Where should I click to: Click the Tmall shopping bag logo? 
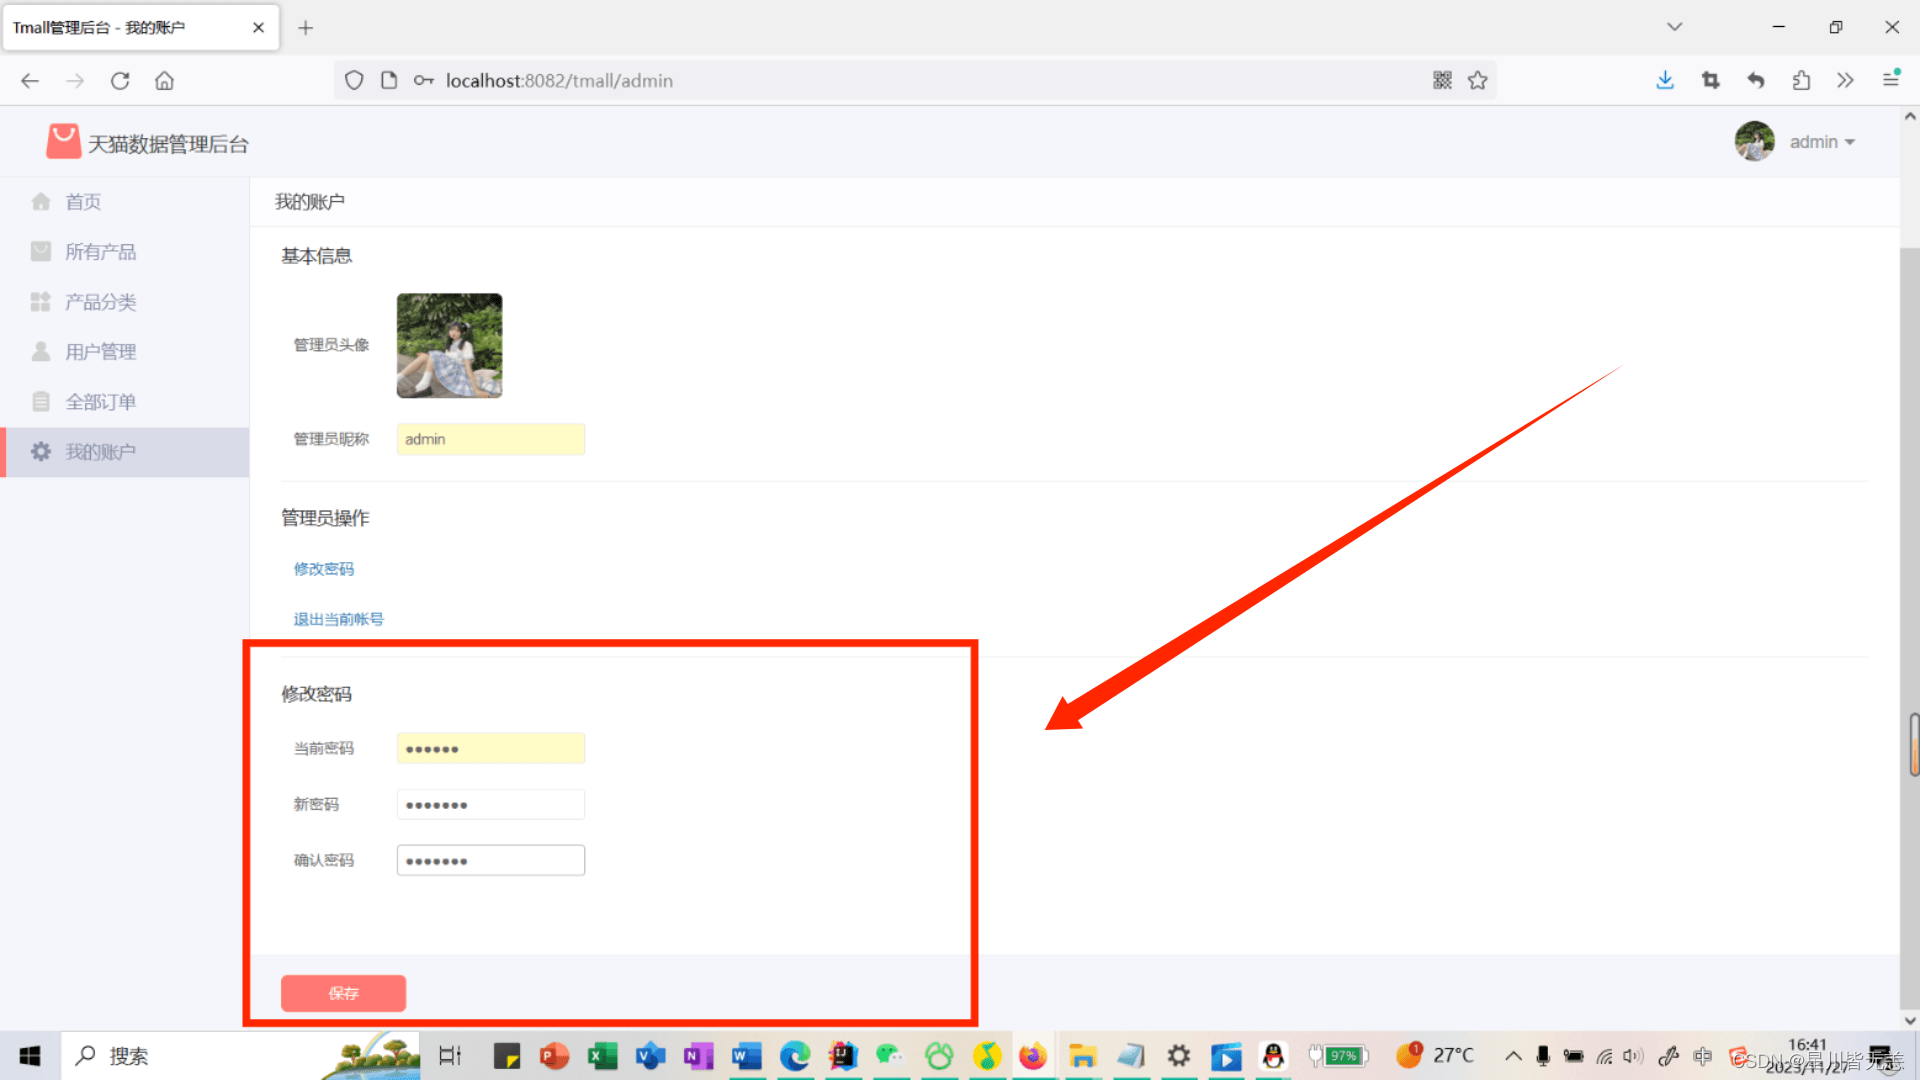[x=63, y=142]
